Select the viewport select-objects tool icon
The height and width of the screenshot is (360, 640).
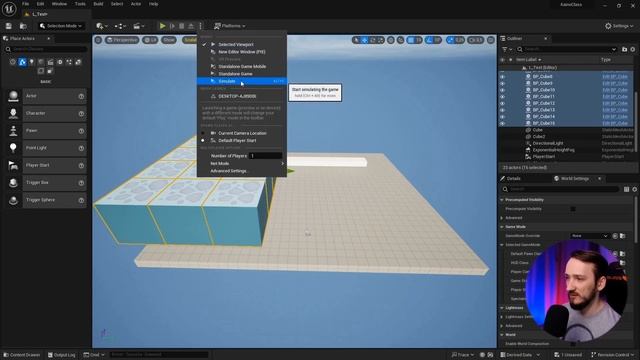[x=356, y=40]
